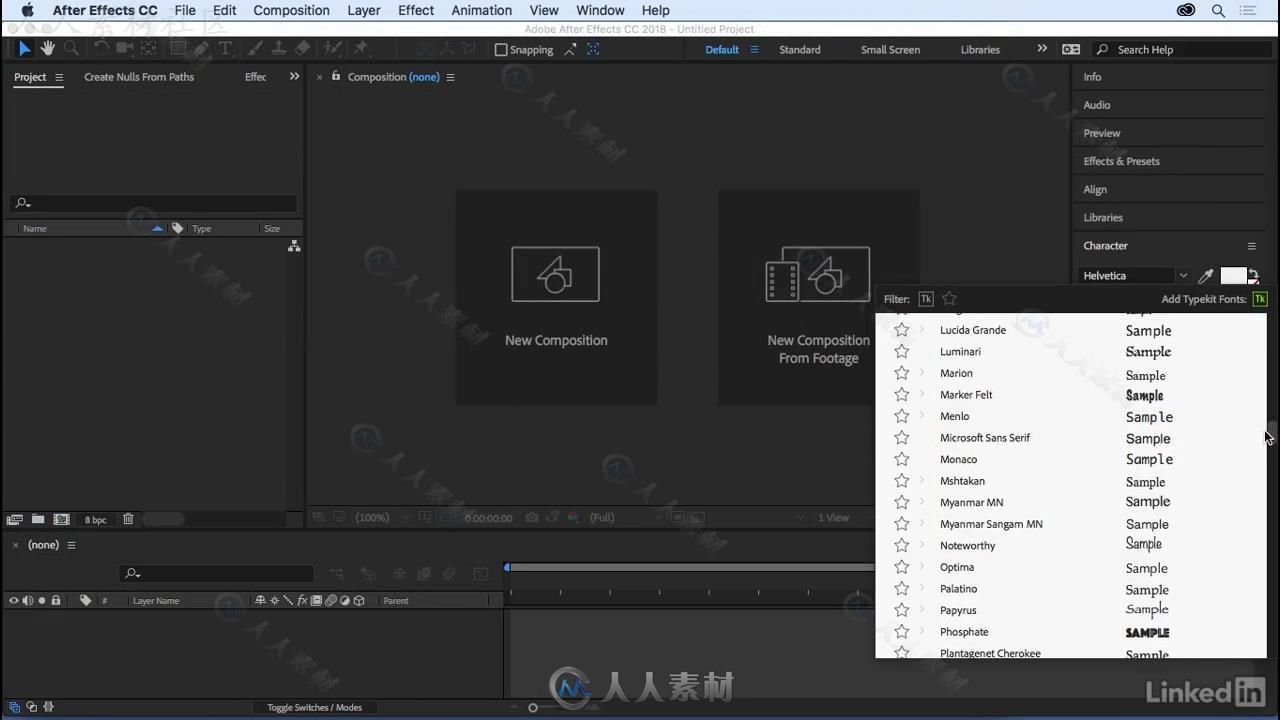The width and height of the screenshot is (1280, 720).
Task: Select the Clone Stamp tool
Action: pyautogui.click(x=278, y=48)
